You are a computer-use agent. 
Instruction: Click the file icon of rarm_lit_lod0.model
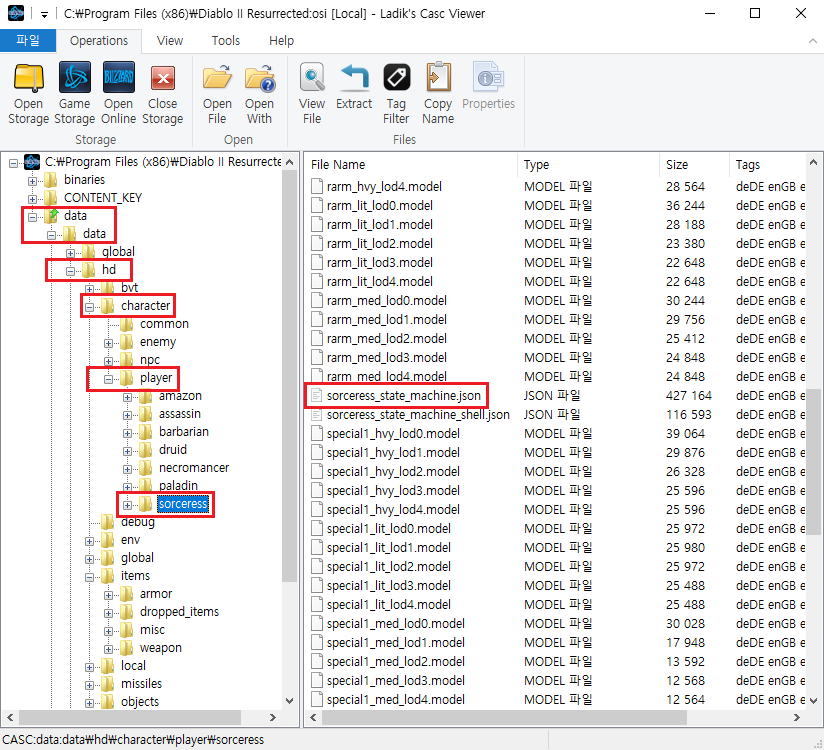316,205
